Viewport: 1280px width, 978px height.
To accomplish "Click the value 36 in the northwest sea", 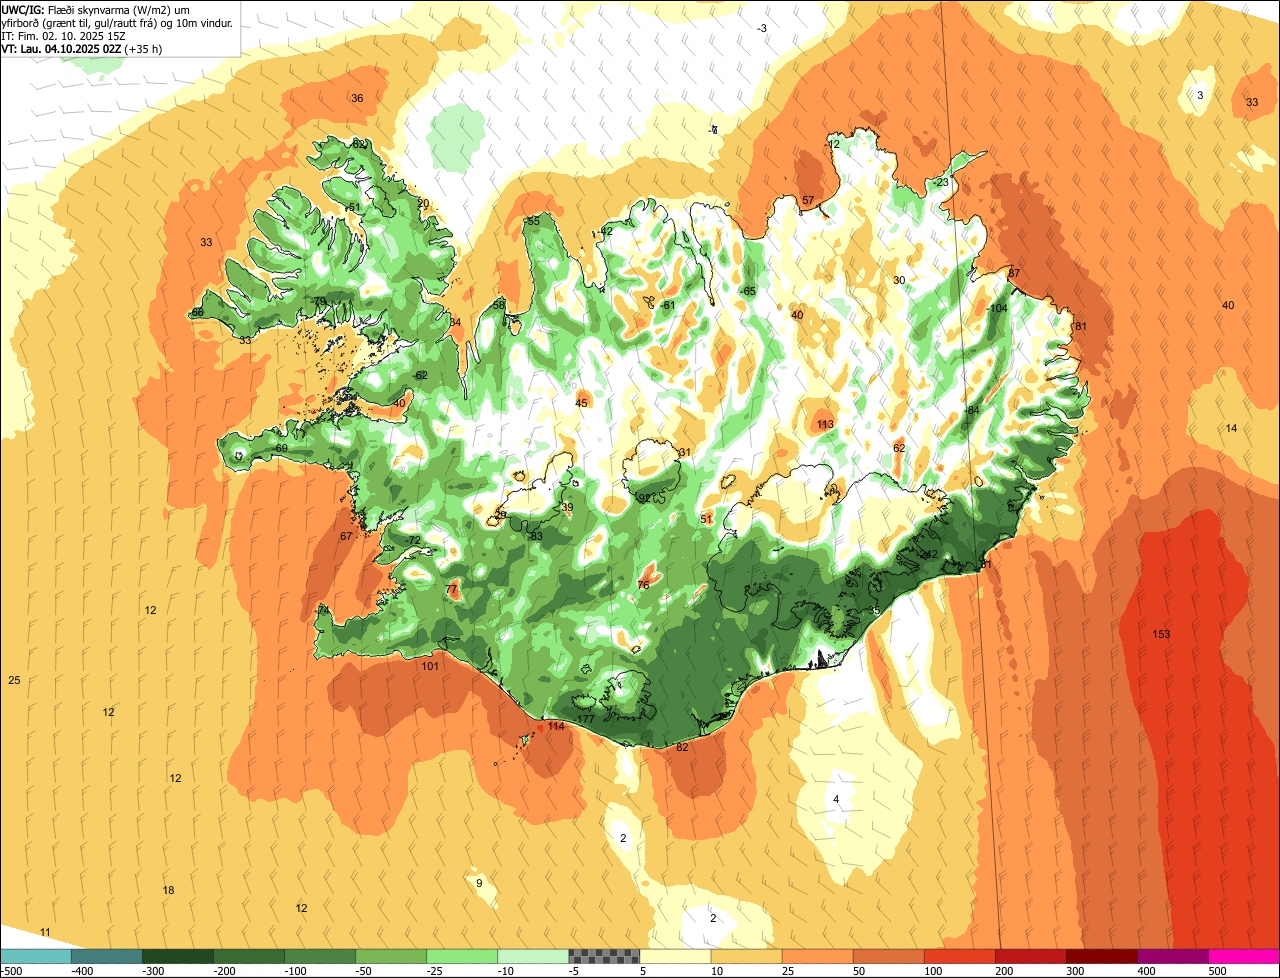I will point(357,98).
